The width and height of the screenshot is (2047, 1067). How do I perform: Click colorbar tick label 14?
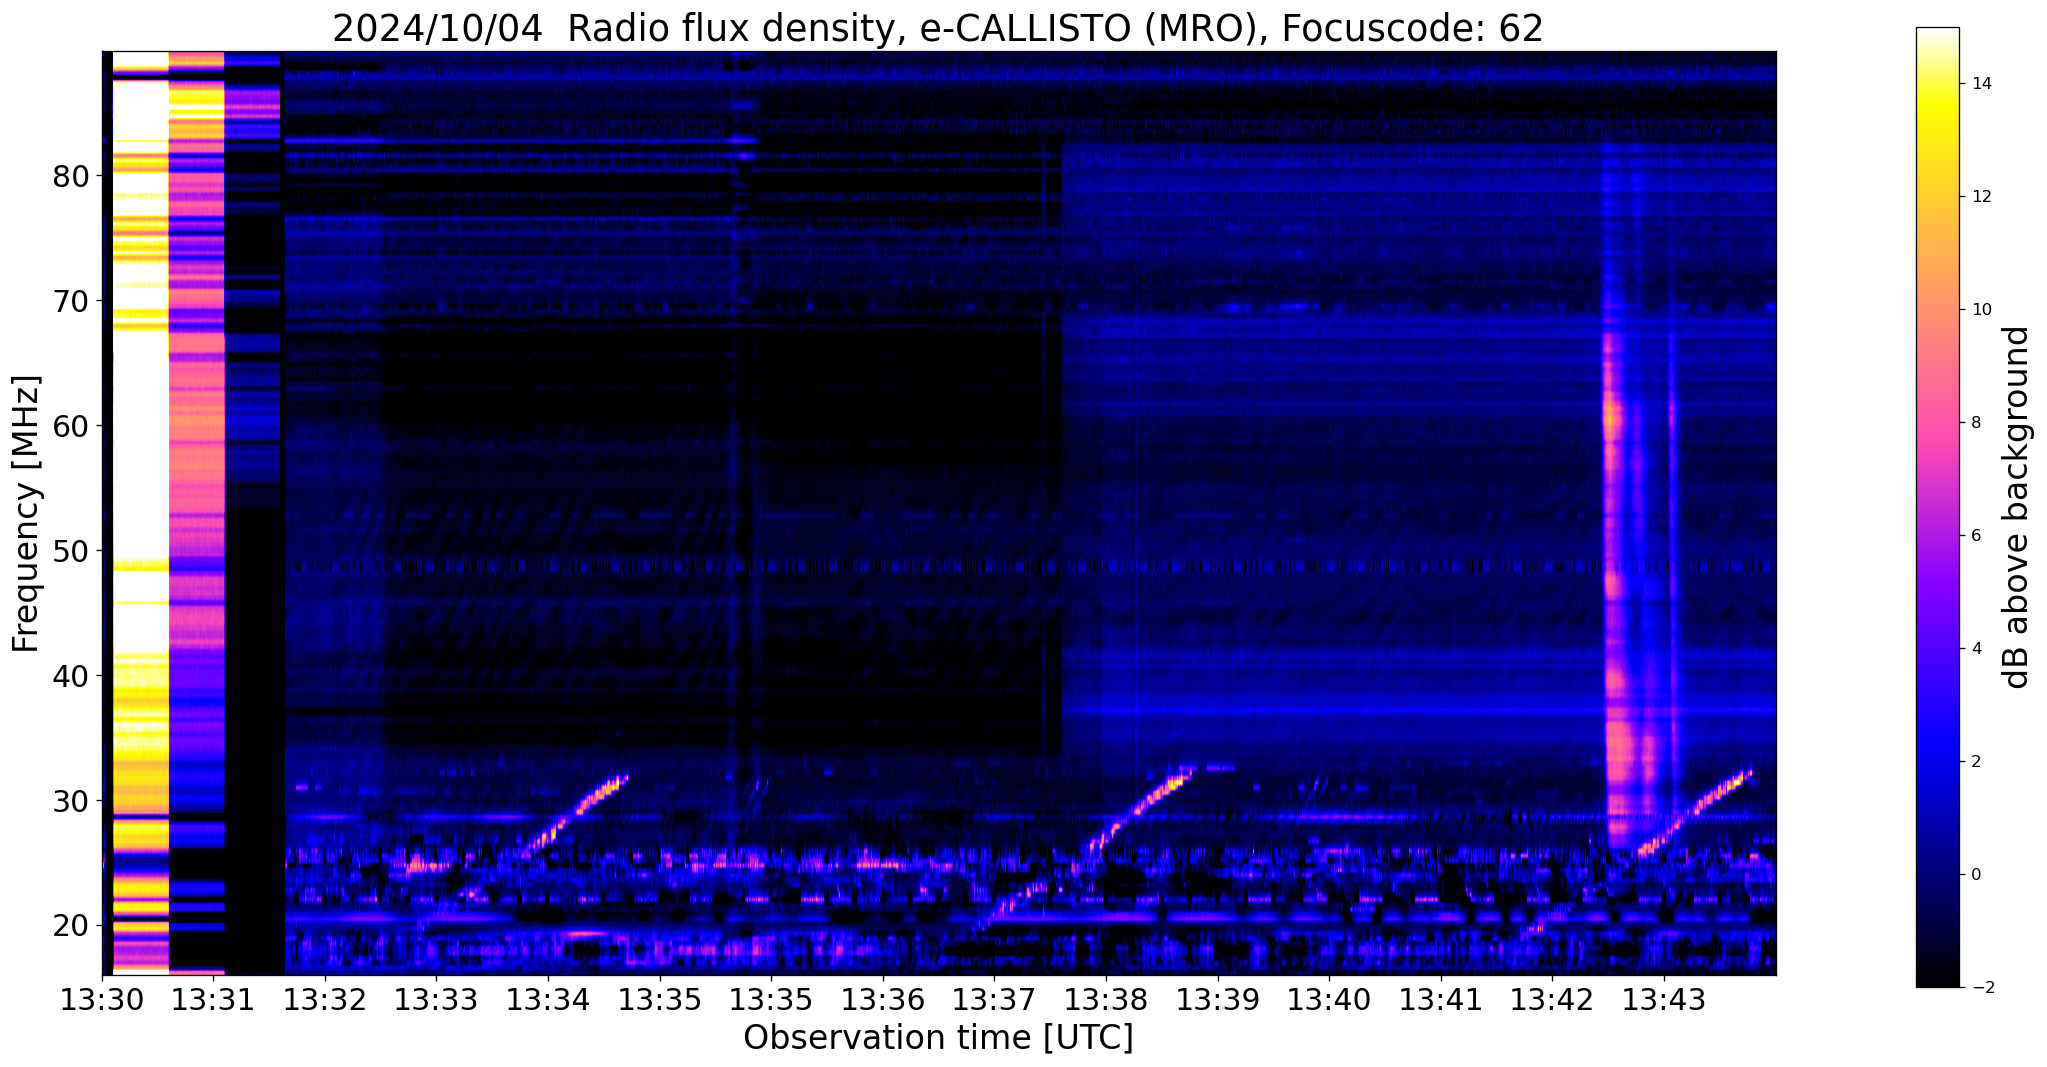pyautogui.click(x=1980, y=84)
